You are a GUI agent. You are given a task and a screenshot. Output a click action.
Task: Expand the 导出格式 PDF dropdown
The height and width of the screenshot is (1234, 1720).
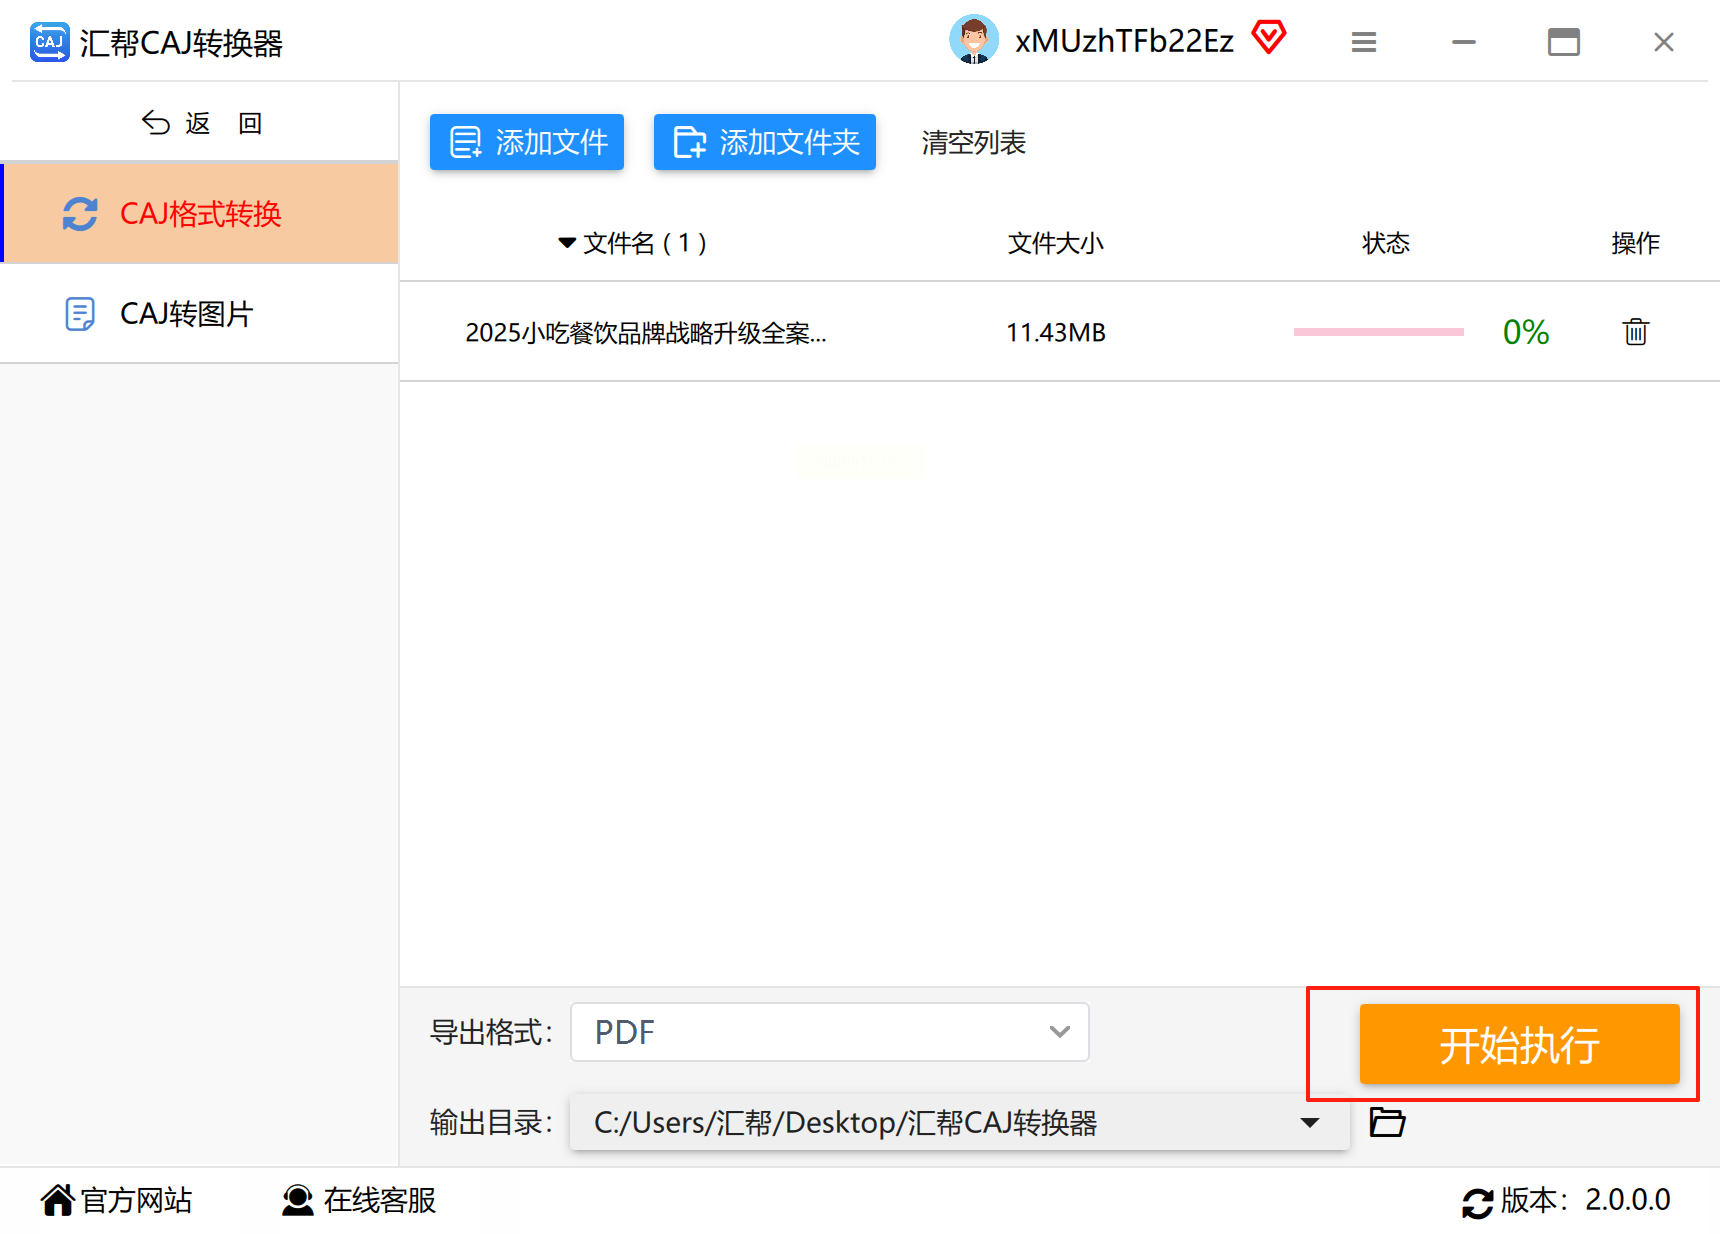[x=829, y=1032]
